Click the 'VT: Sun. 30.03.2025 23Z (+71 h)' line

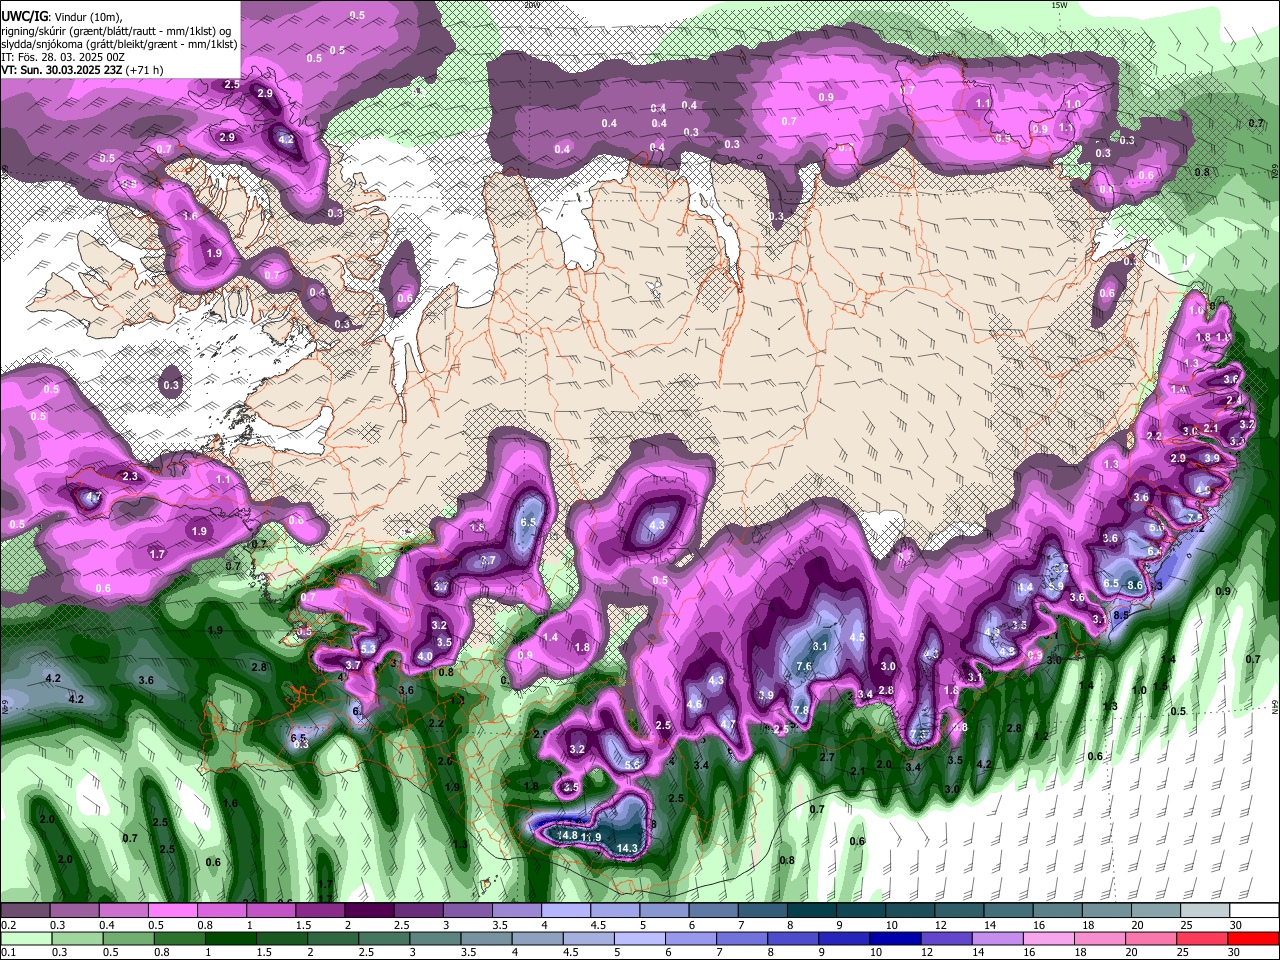[82, 70]
